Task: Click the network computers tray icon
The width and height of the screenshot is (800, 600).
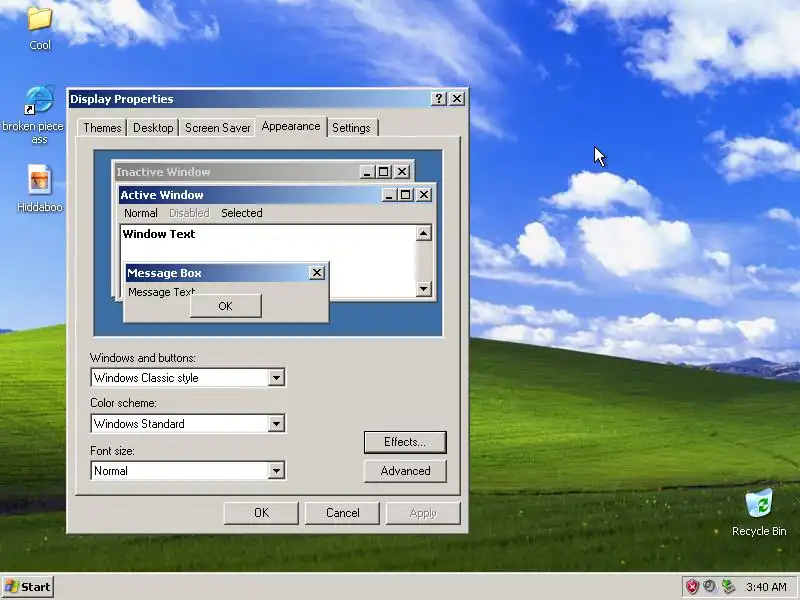Action: pos(728,587)
